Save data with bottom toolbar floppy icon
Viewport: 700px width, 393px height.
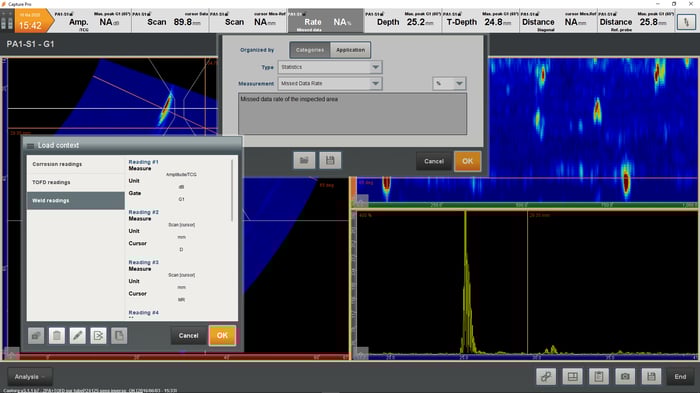pyautogui.click(x=651, y=376)
